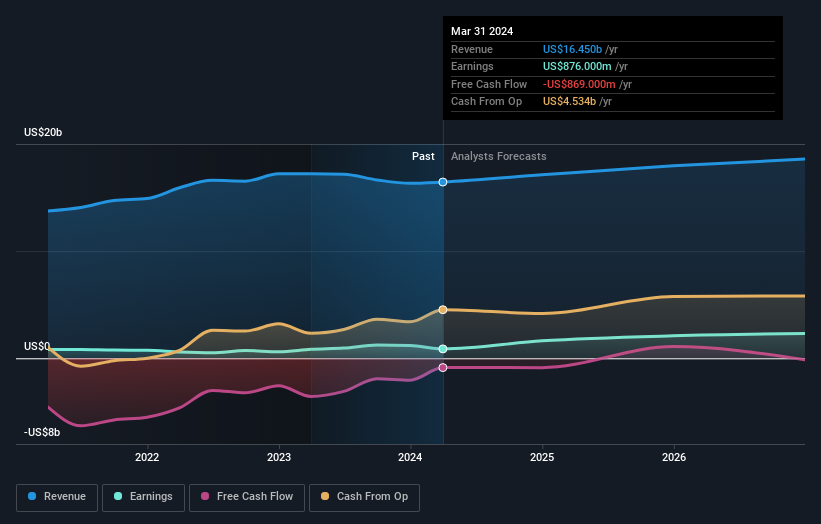Select the 2026 label on the x-axis
This screenshot has width=821, height=524.
(674, 457)
